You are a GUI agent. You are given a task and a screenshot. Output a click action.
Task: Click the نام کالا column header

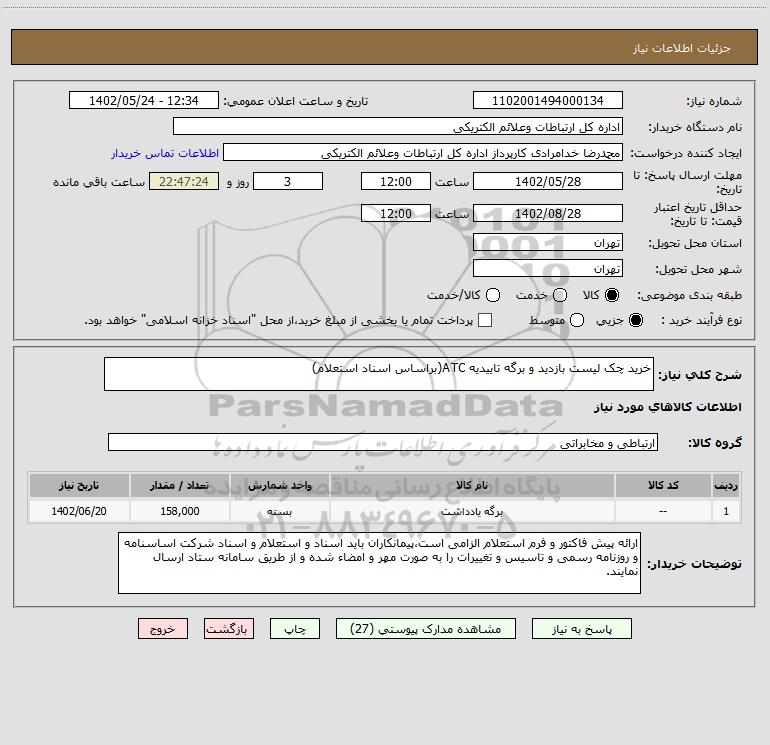pos(472,486)
